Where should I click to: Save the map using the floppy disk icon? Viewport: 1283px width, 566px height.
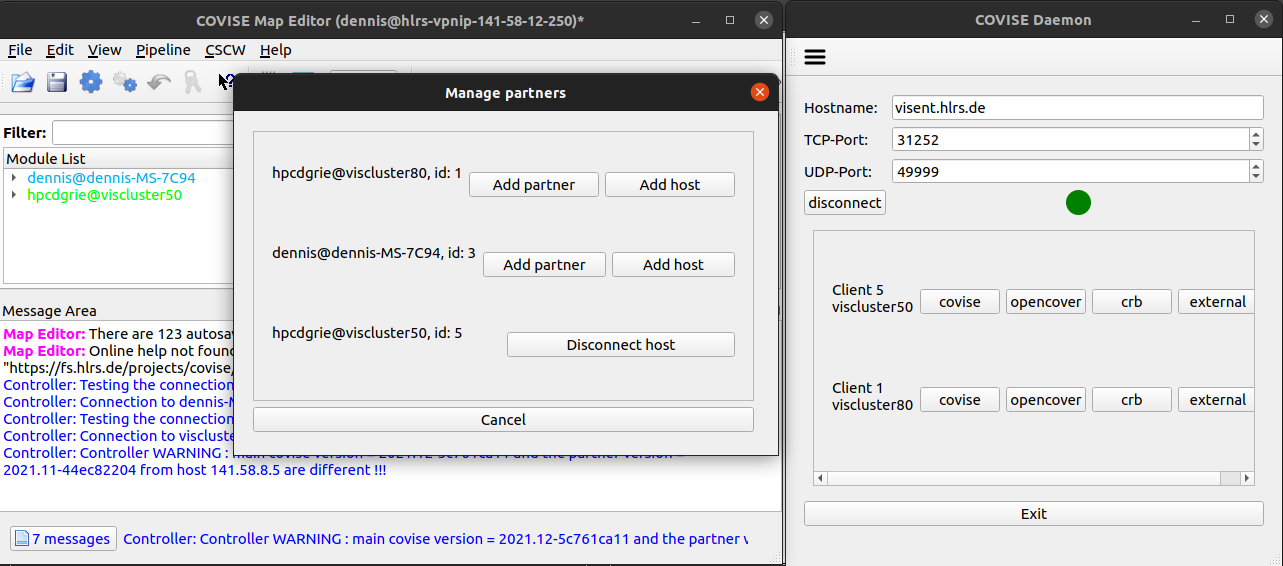click(57, 82)
